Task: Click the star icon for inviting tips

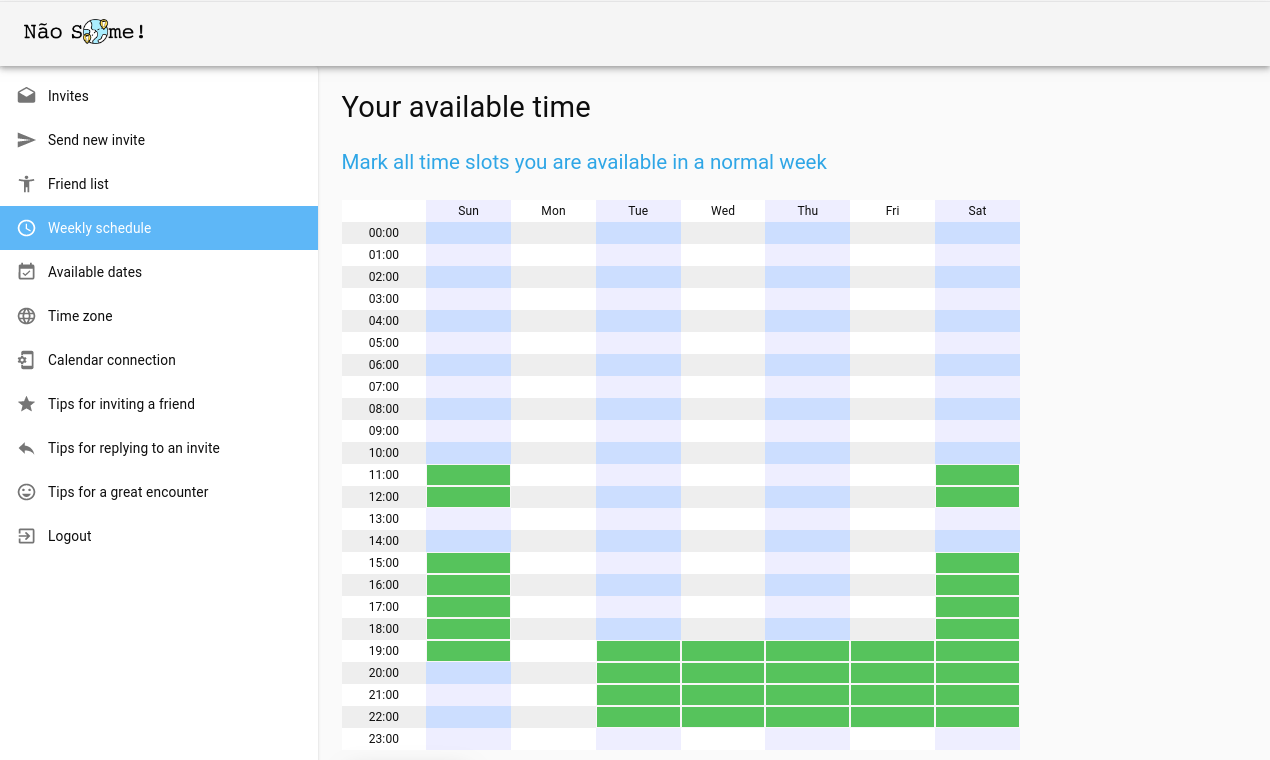Action: [x=27, y=404]
